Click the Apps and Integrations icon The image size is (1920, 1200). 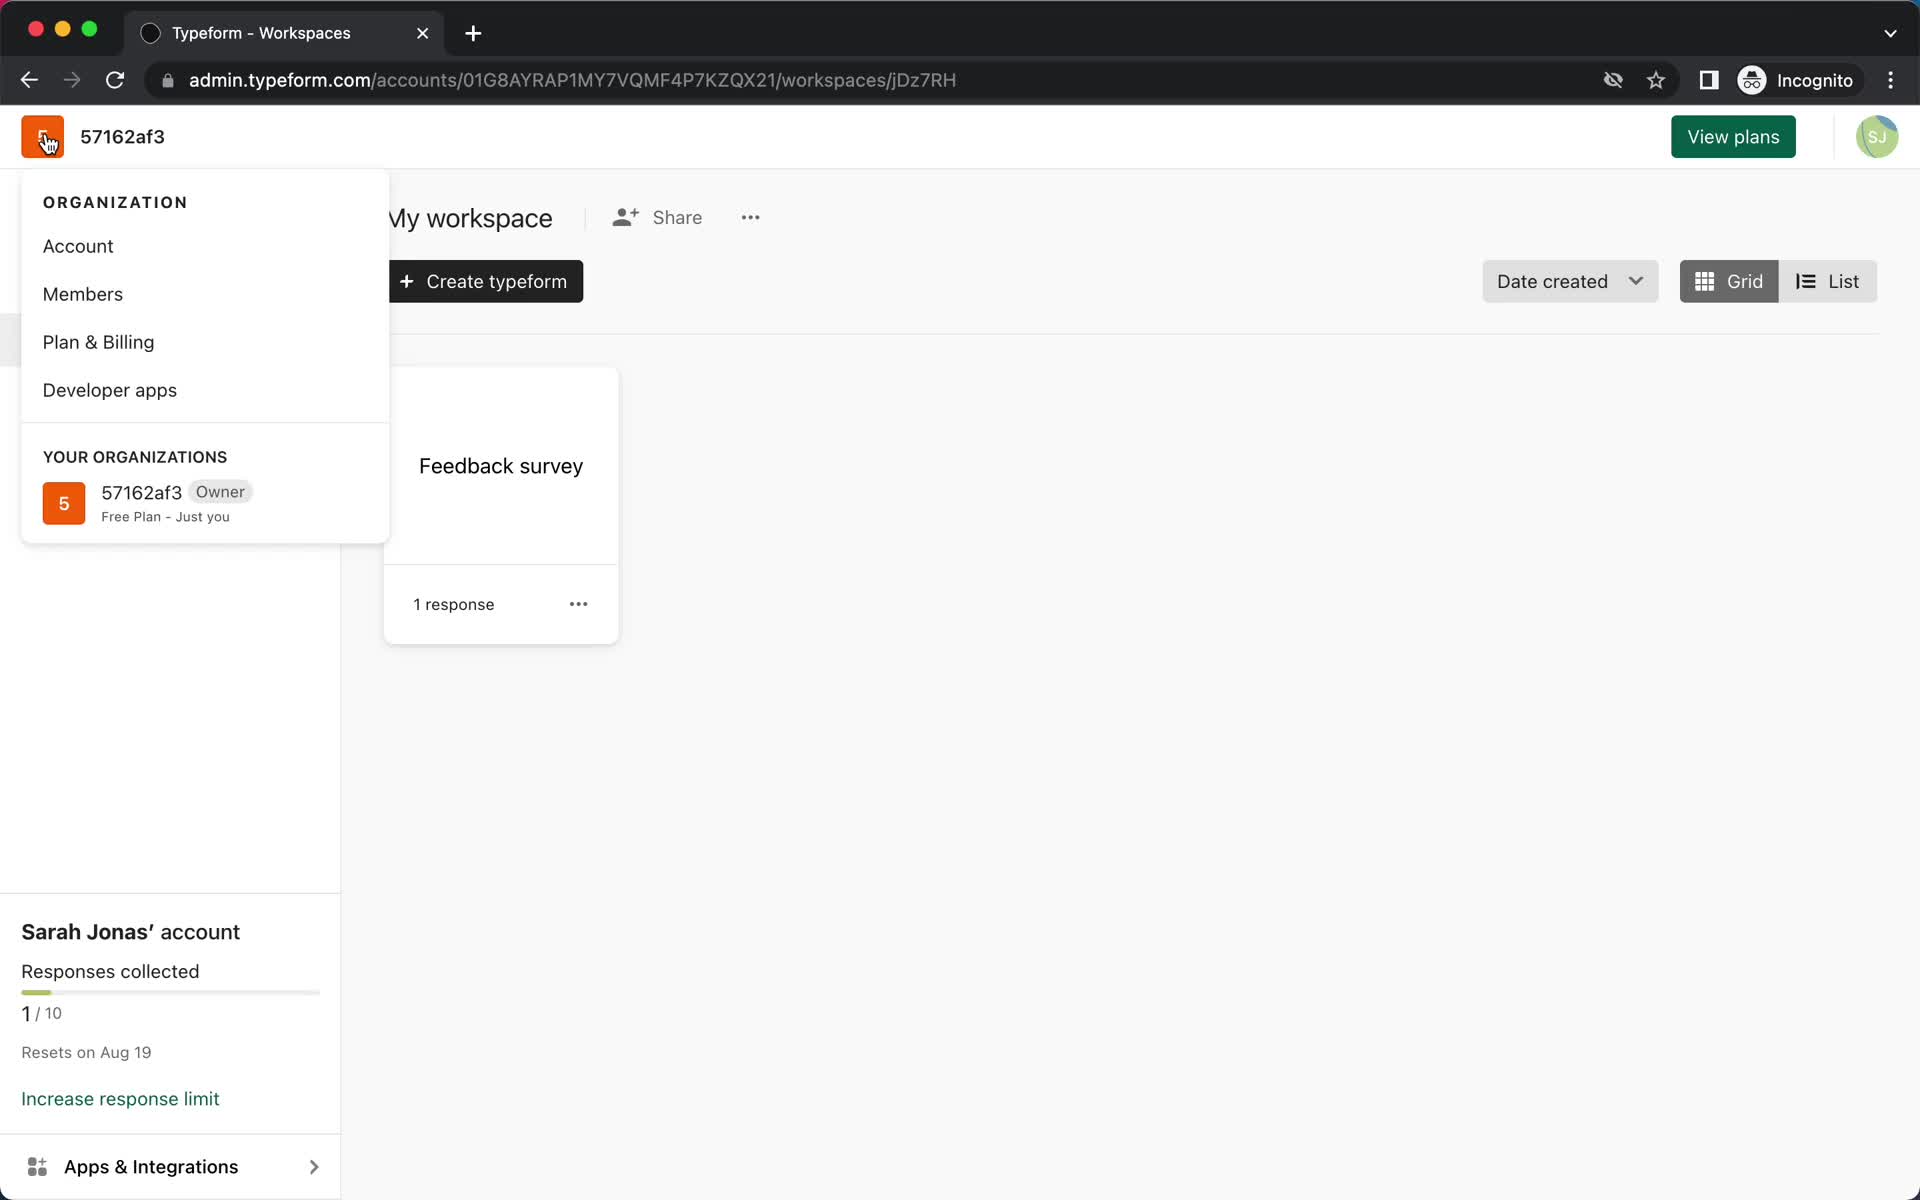click(37, 1165)
